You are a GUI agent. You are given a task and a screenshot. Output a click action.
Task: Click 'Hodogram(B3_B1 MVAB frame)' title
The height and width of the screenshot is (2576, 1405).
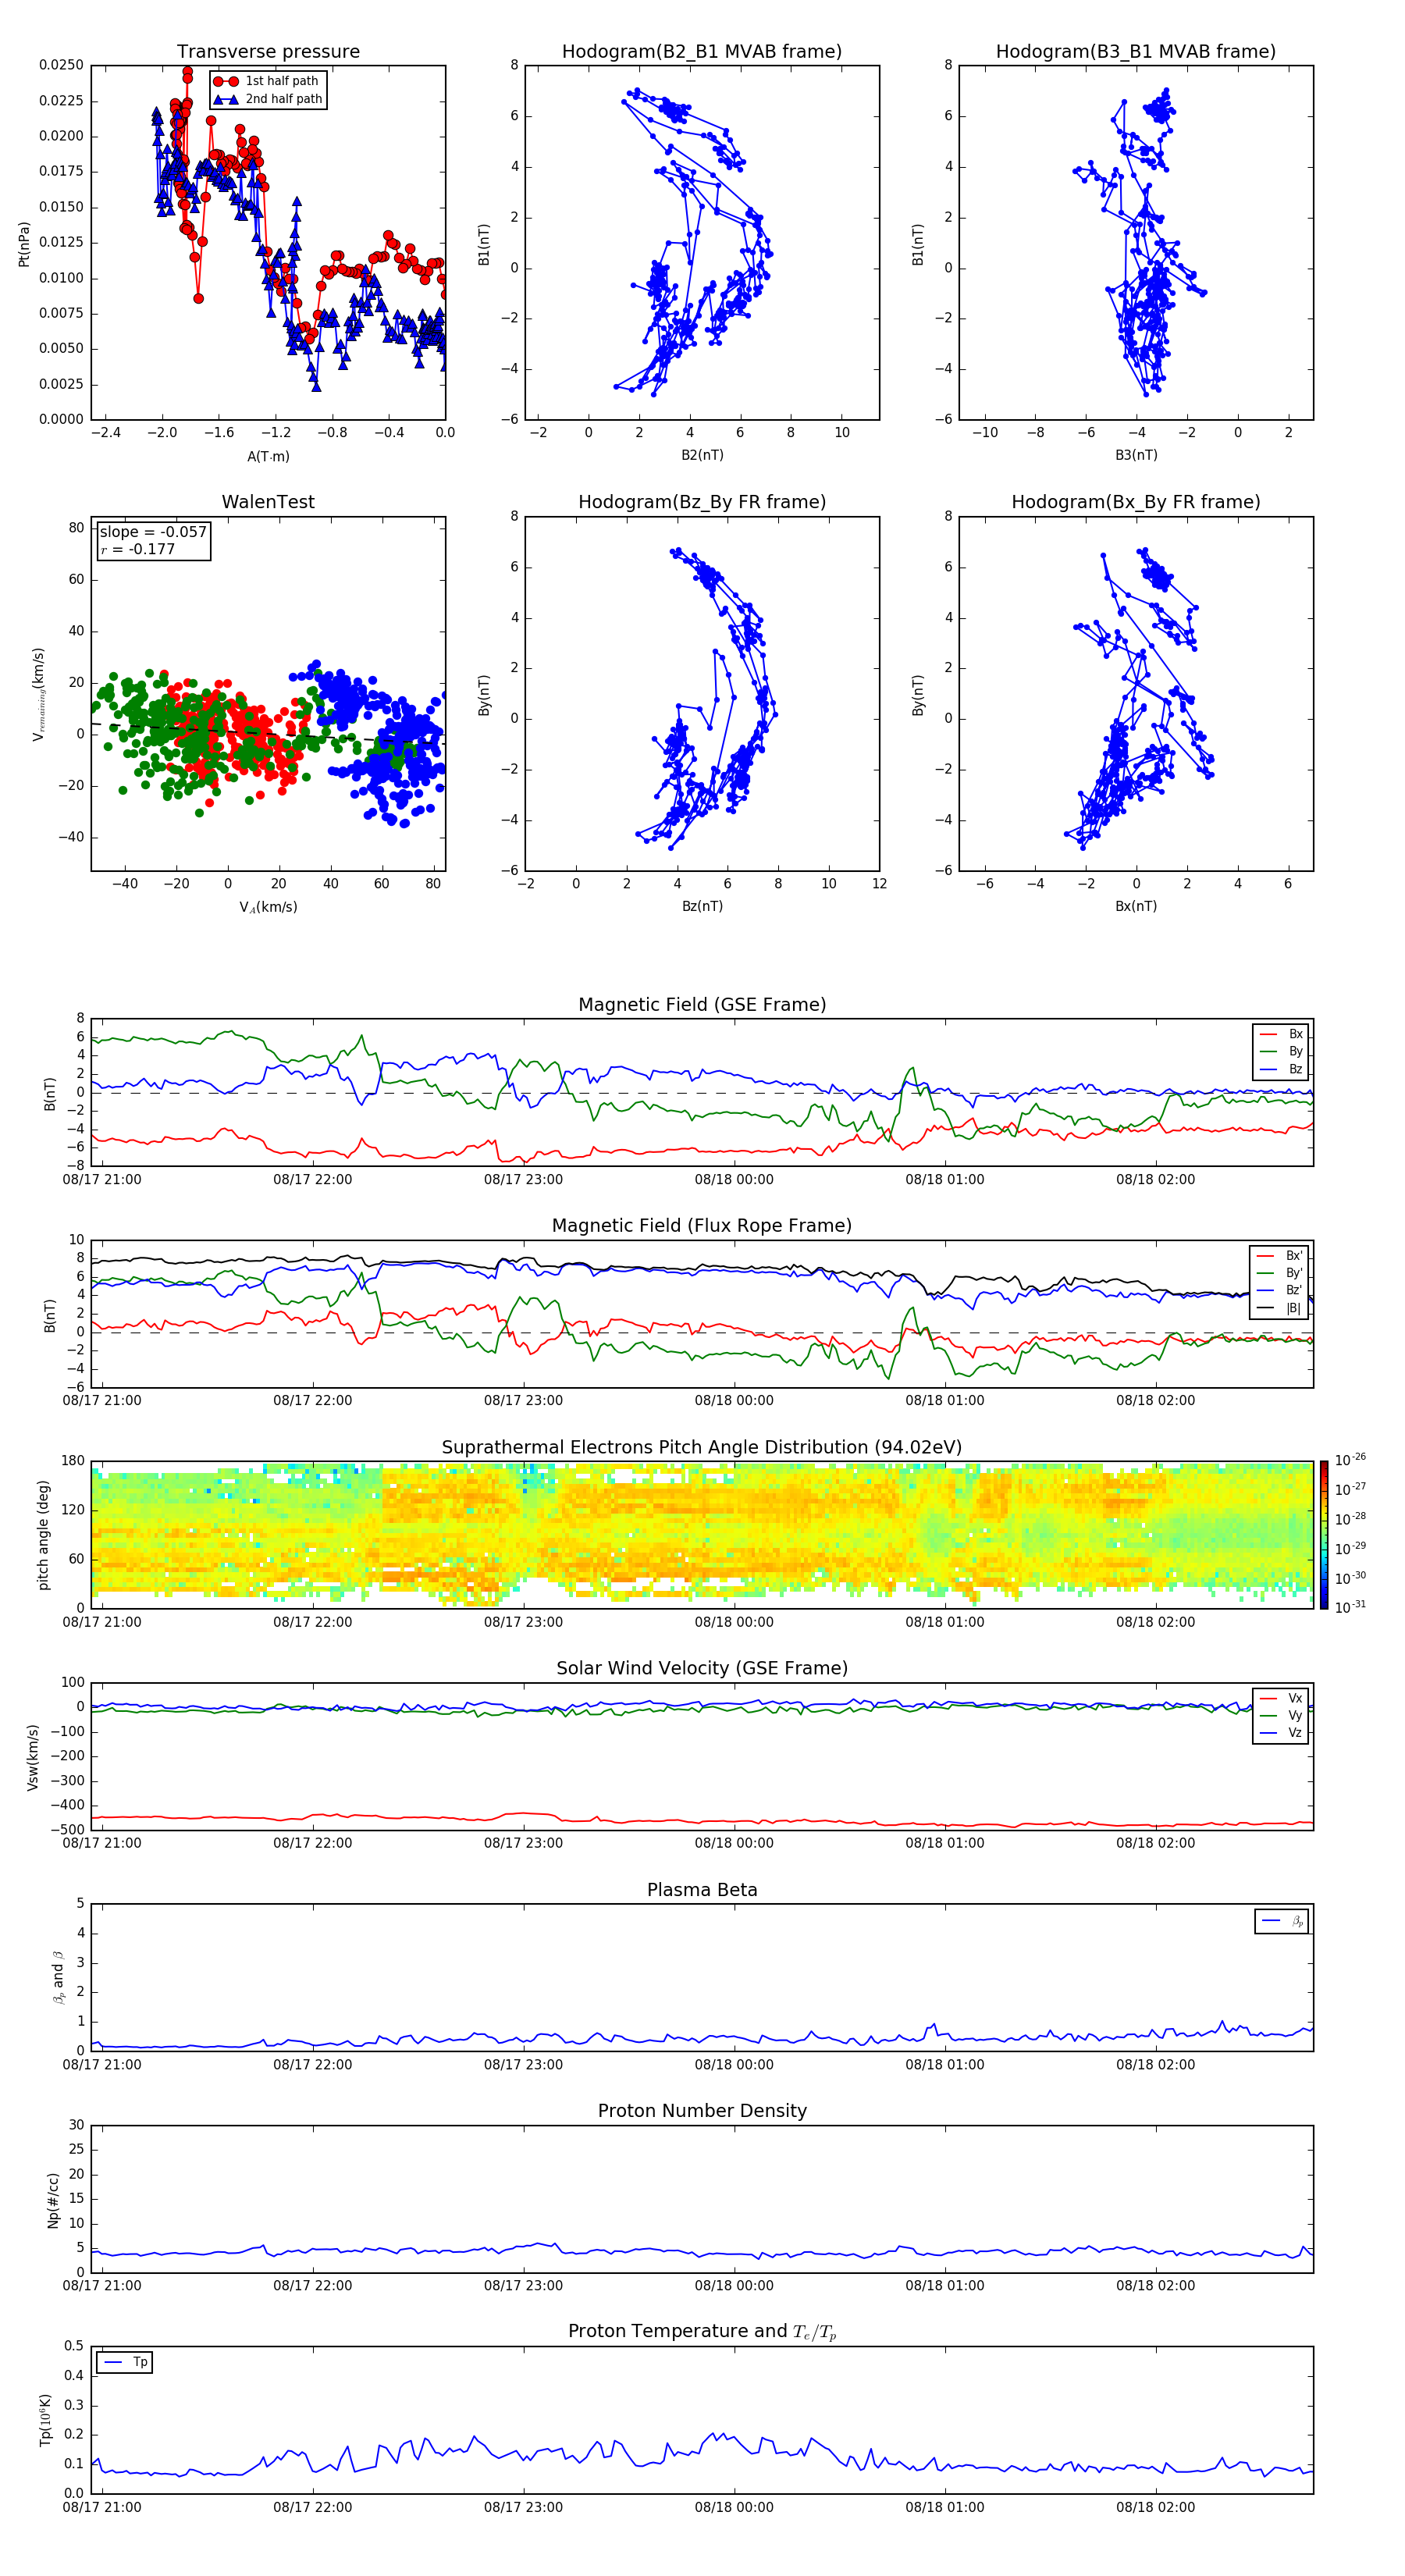click(x=1136, y=52)
